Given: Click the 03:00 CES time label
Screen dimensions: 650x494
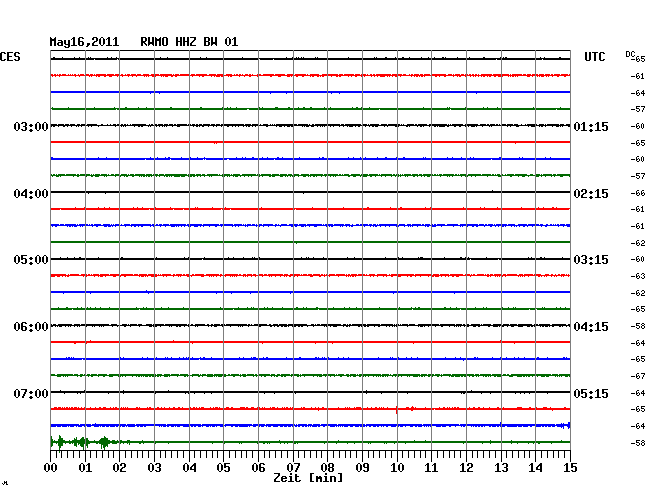Looking at the screenshot, I should tap(31, 126).
